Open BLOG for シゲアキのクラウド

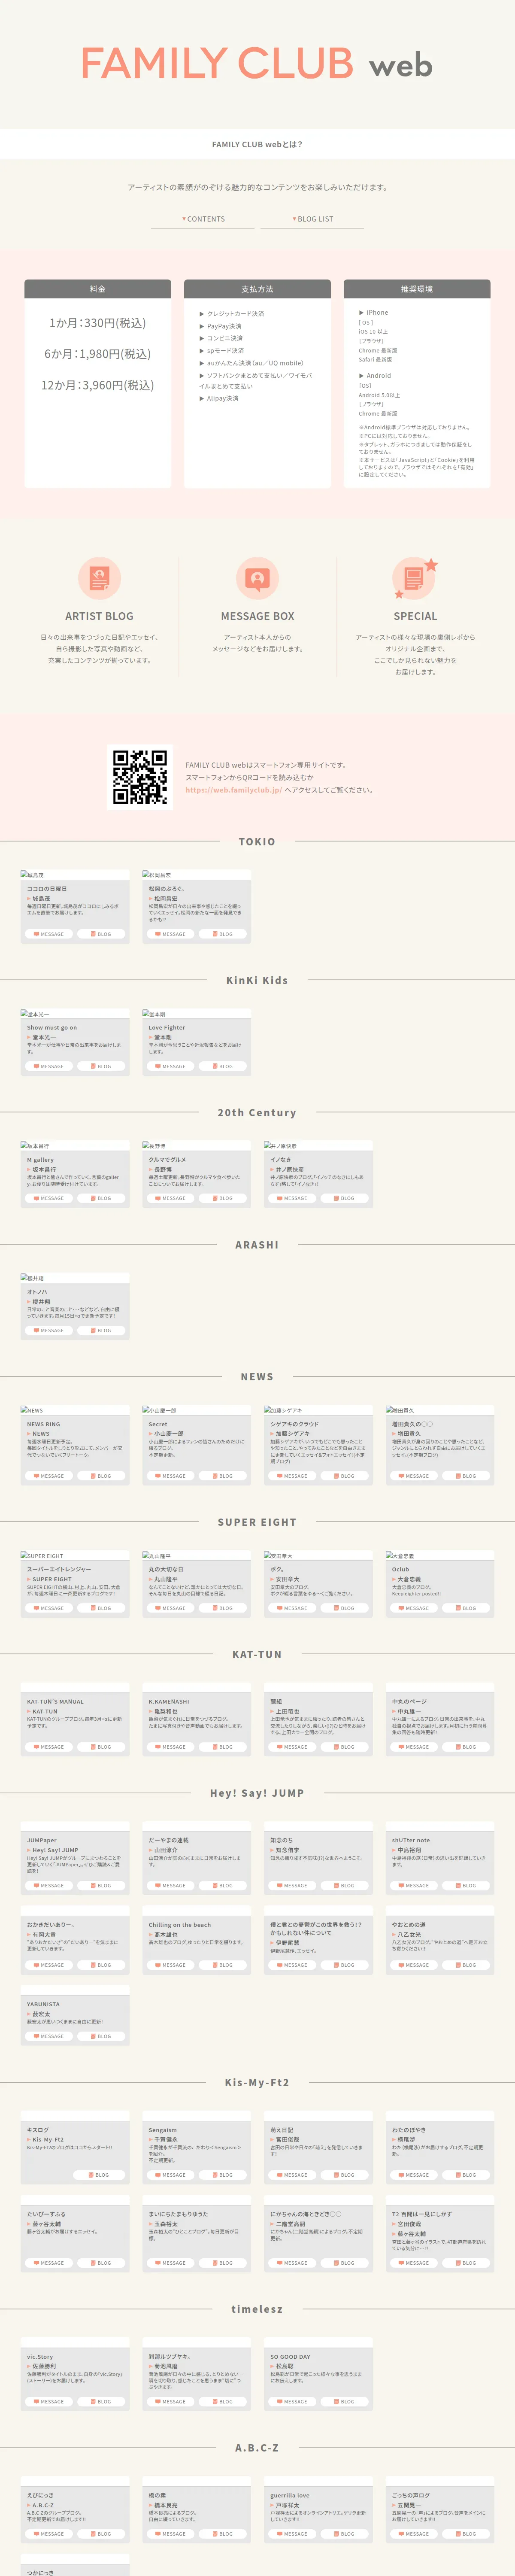click(345, 1476)
